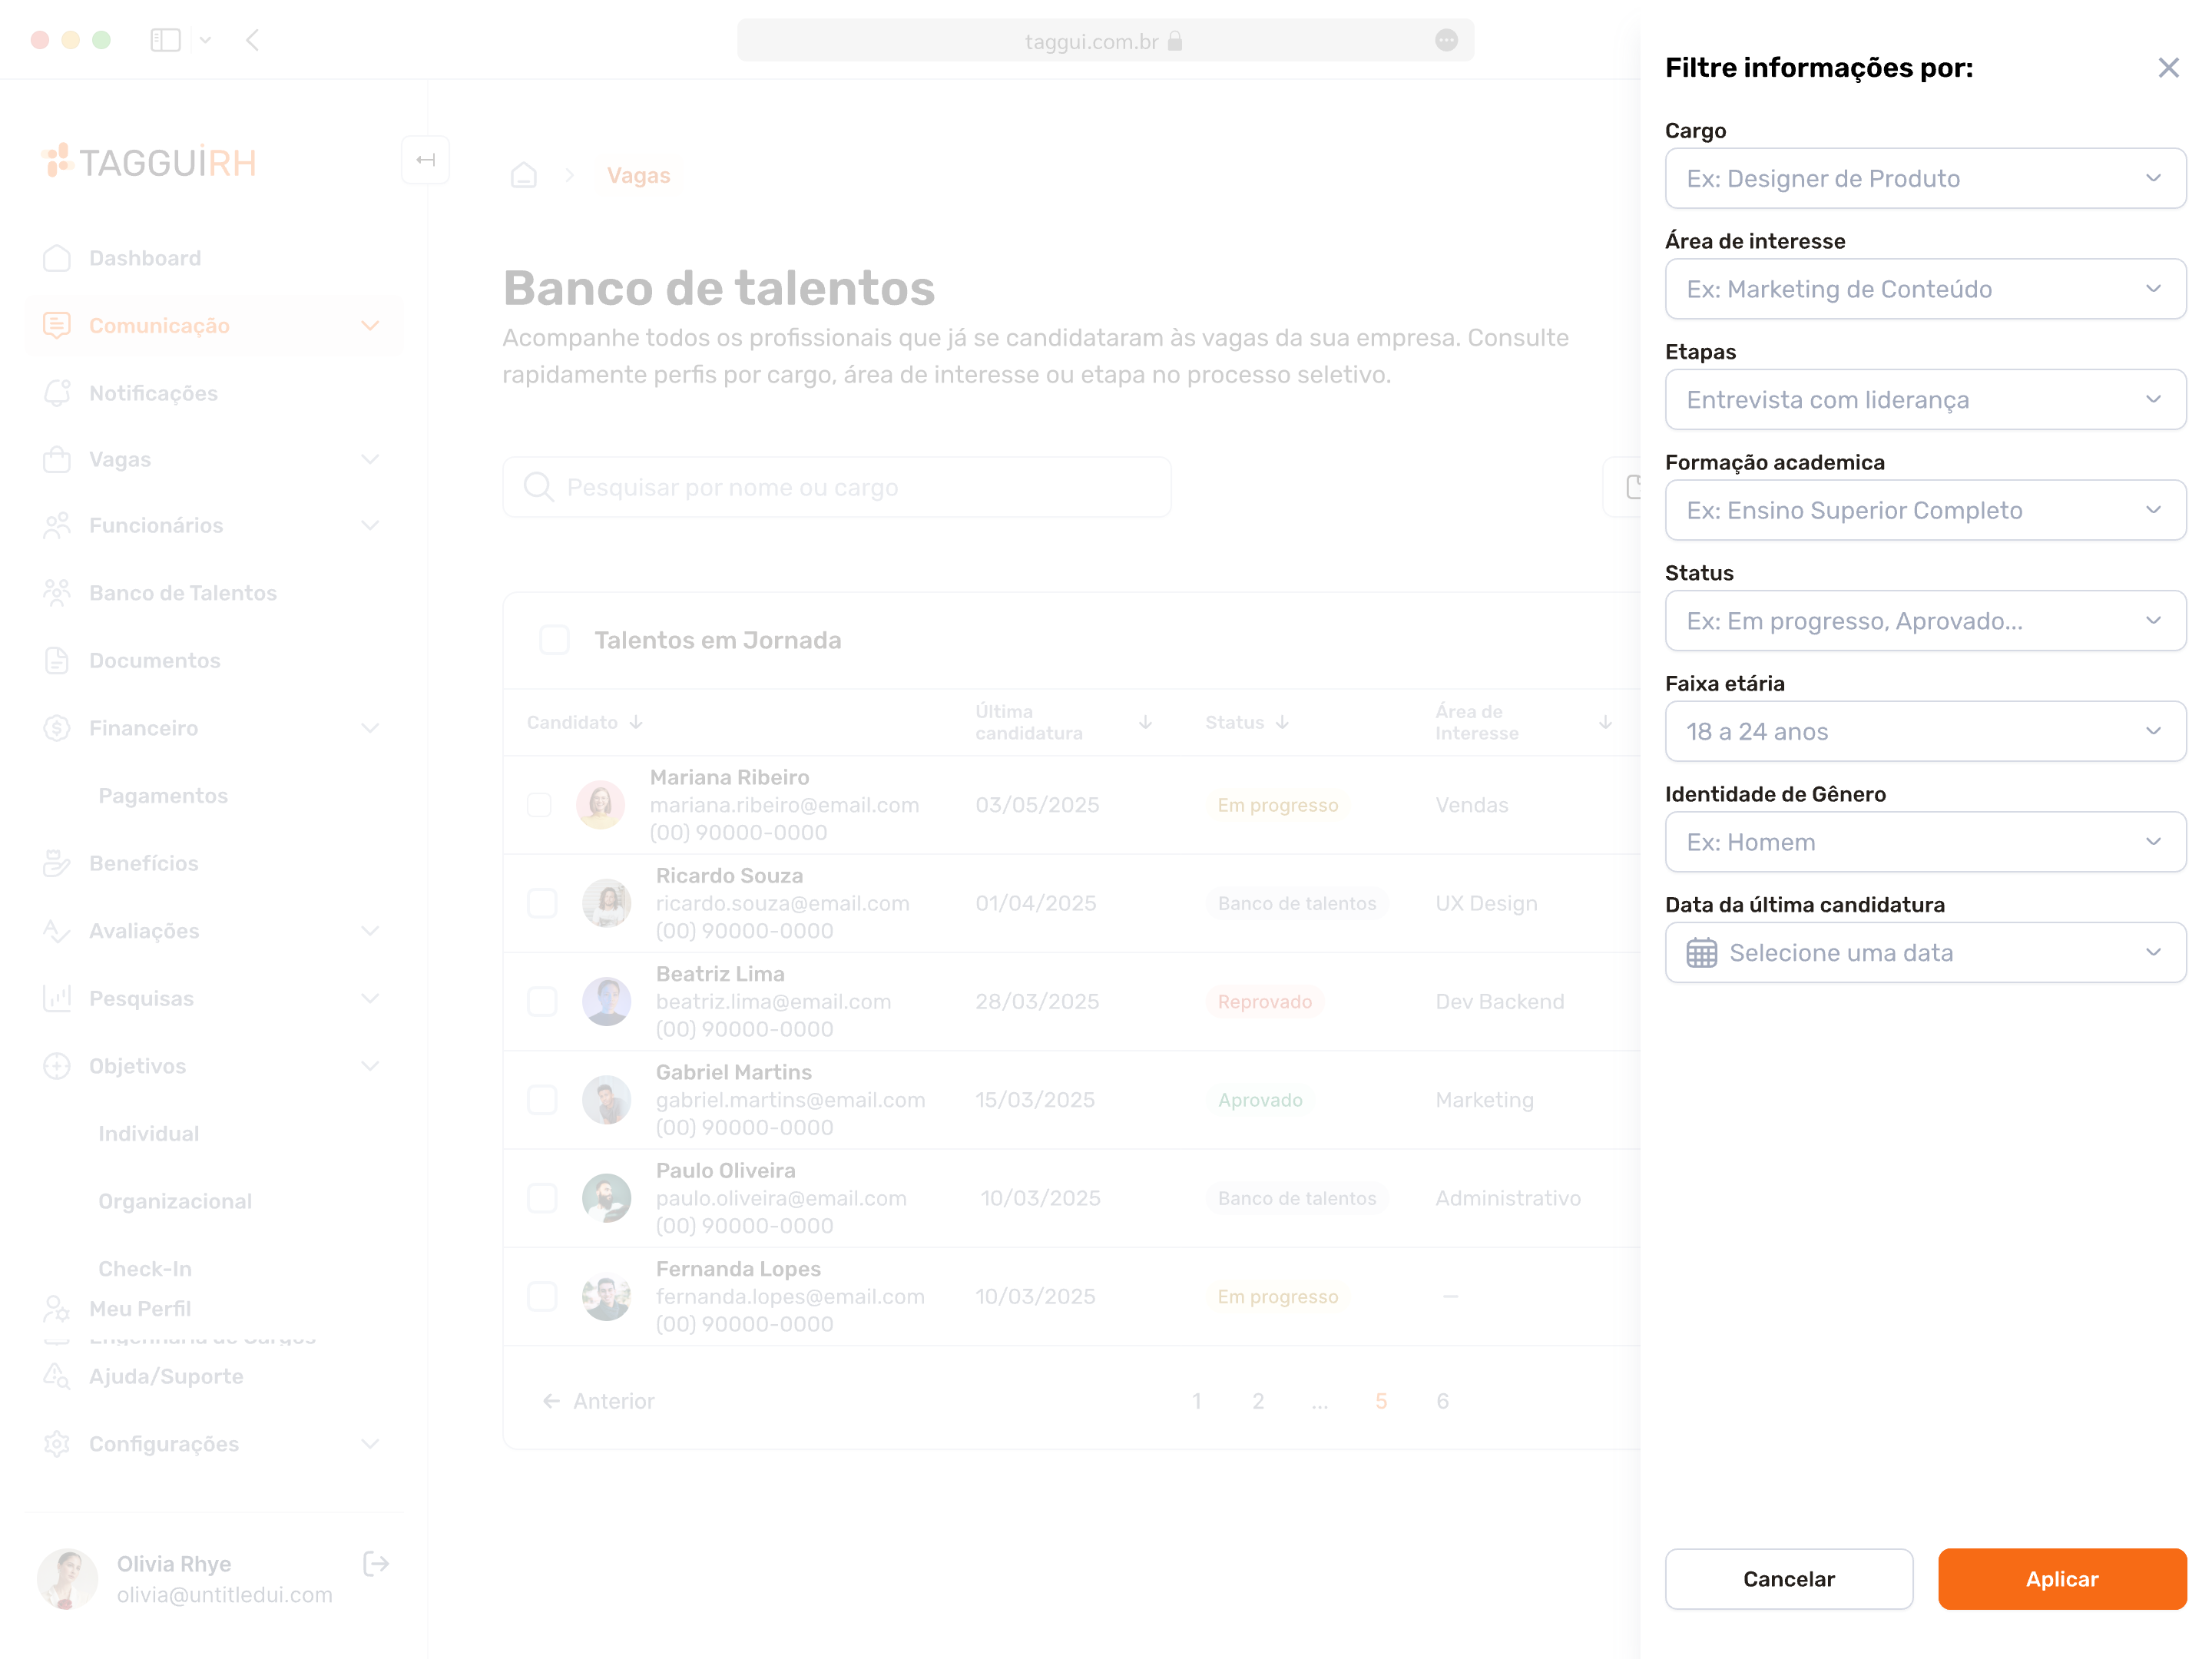
Task: Click the home breadcrumb icon
Action: point(524,176)
